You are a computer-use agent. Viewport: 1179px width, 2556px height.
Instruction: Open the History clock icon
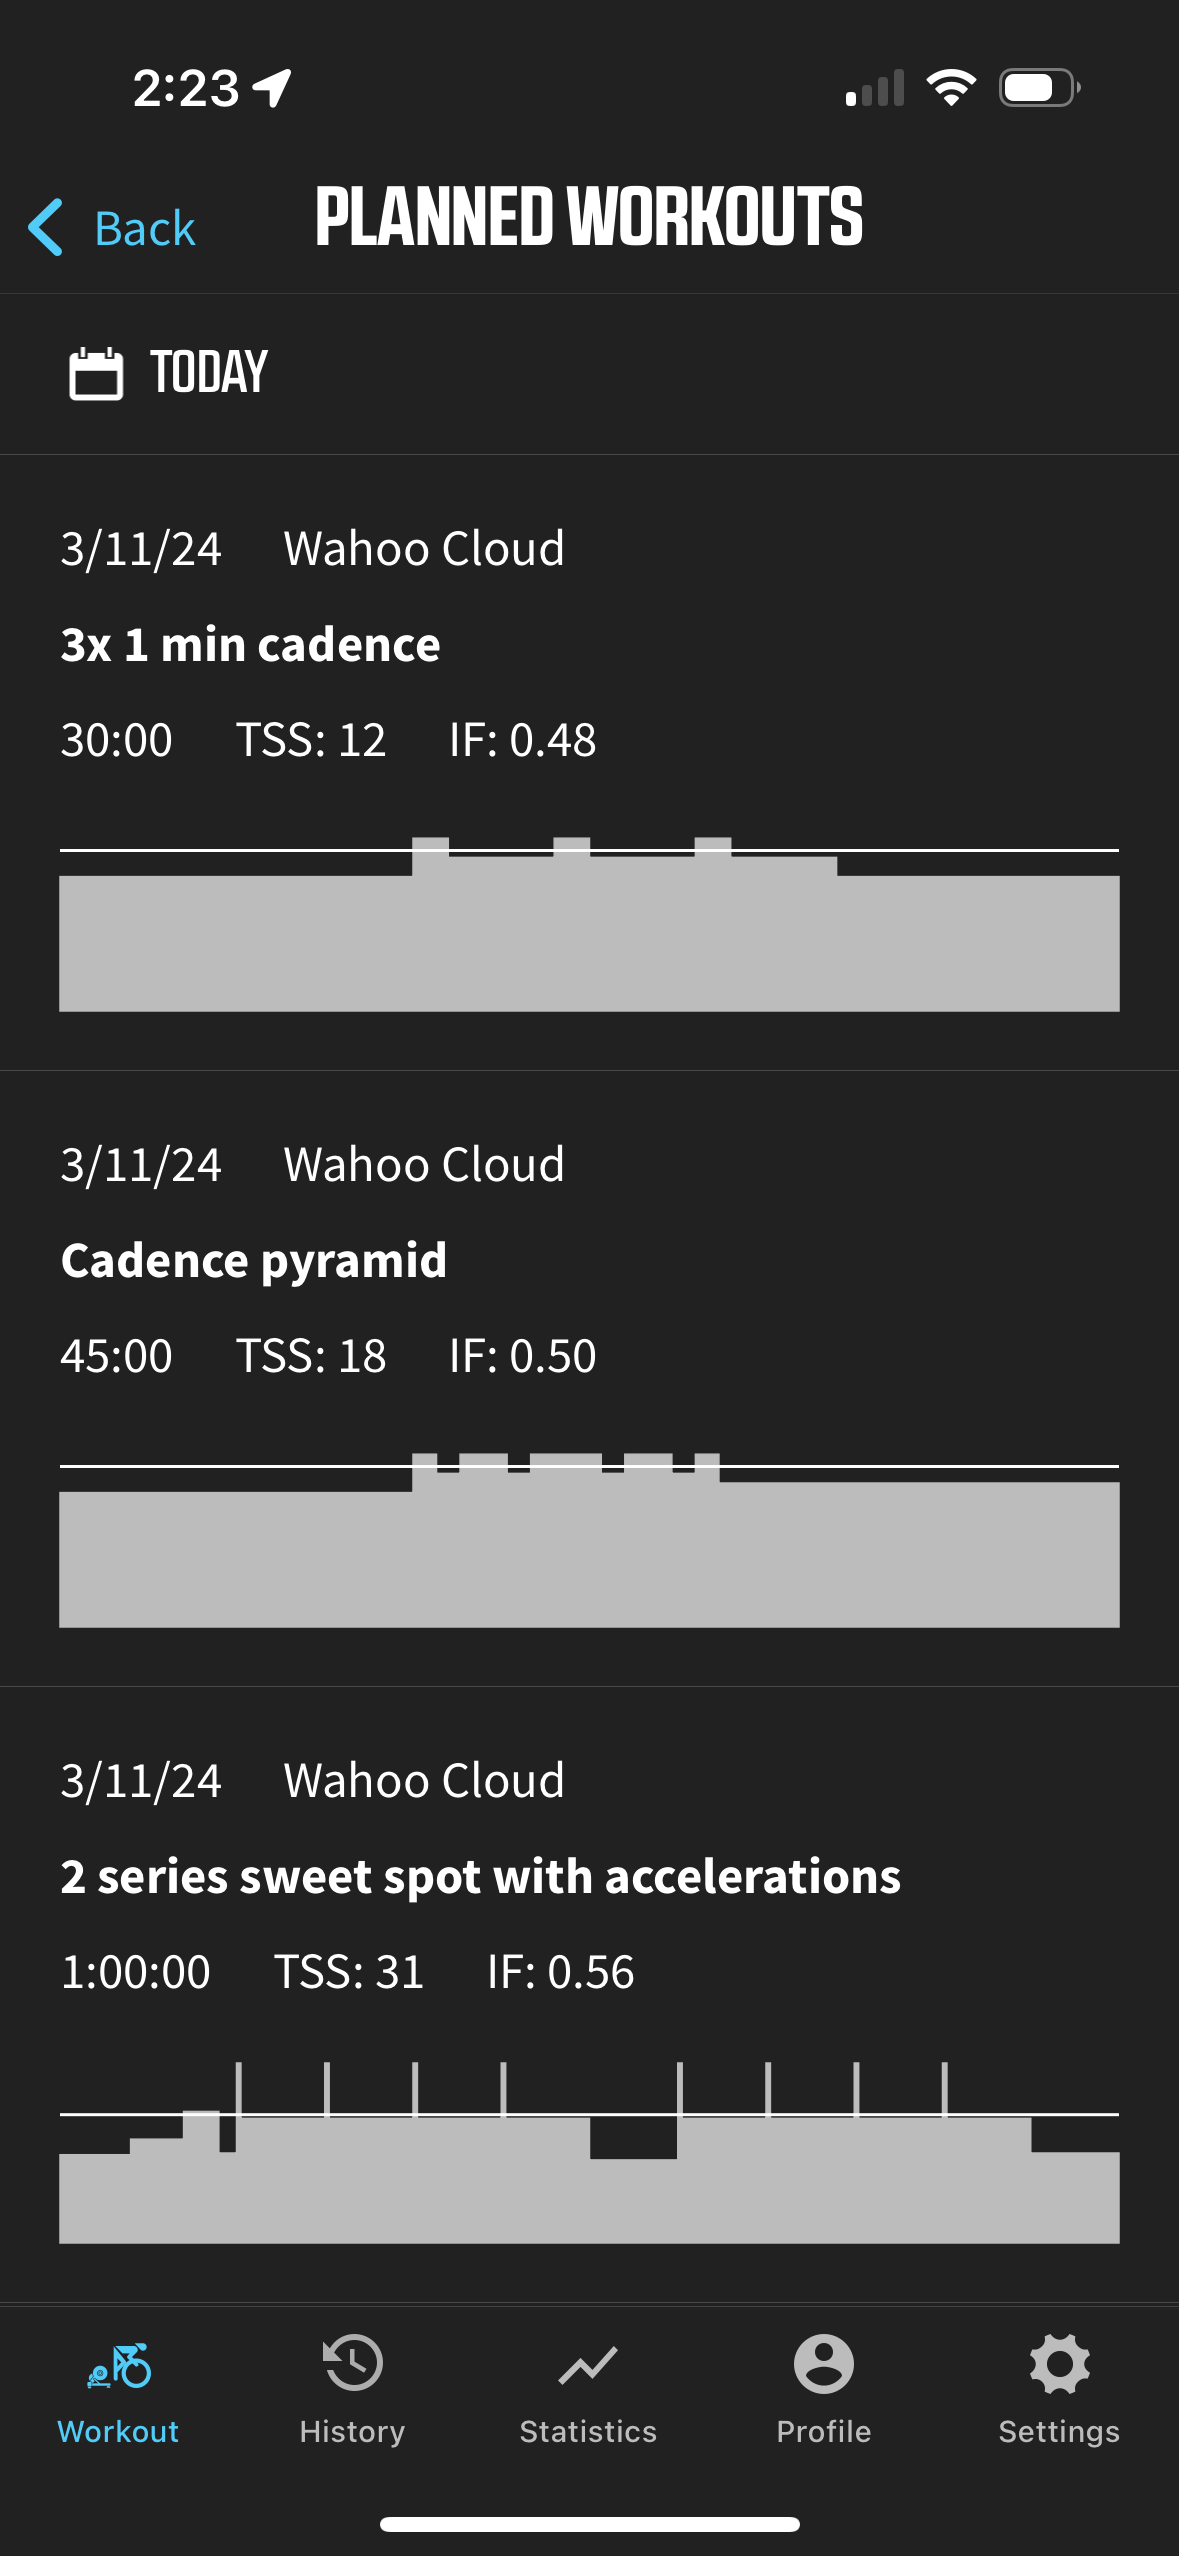(353, 2363)
